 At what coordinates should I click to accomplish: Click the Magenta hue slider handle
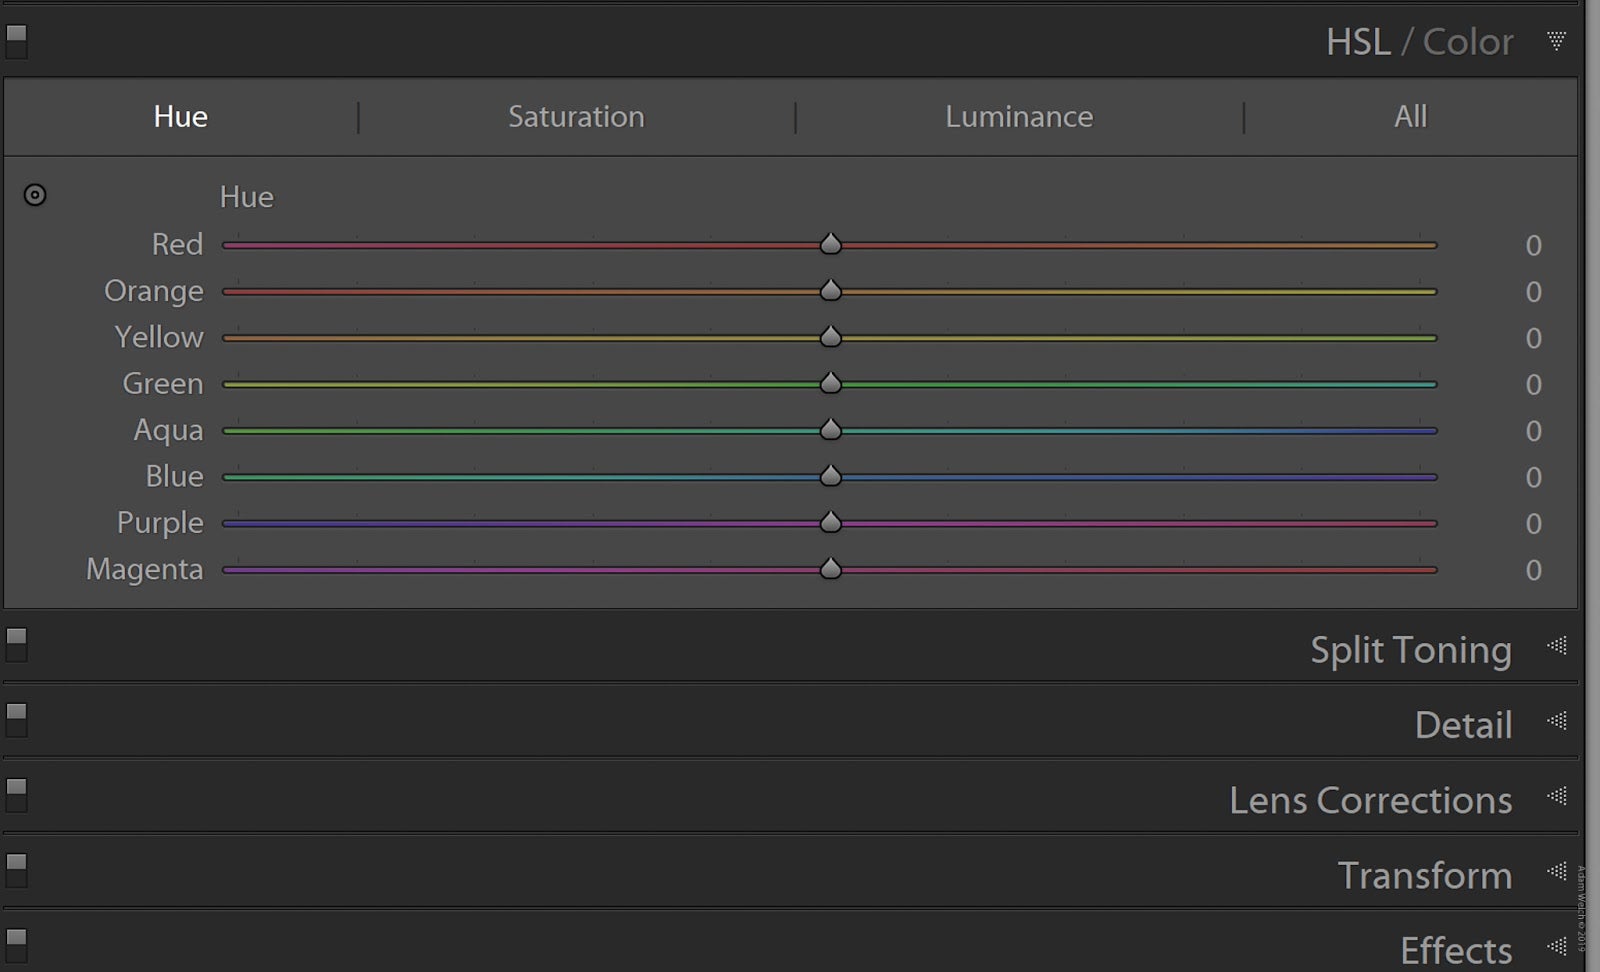tap(830, 569)
